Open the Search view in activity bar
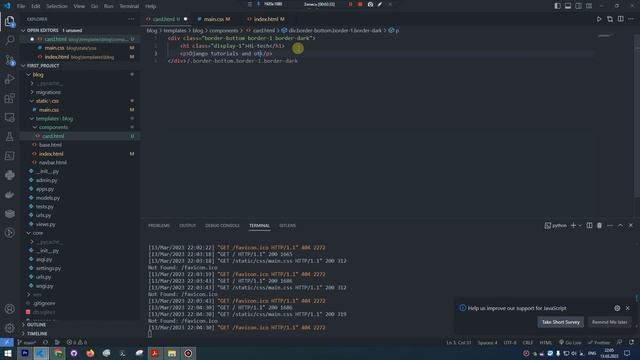 tap(10, 40)
